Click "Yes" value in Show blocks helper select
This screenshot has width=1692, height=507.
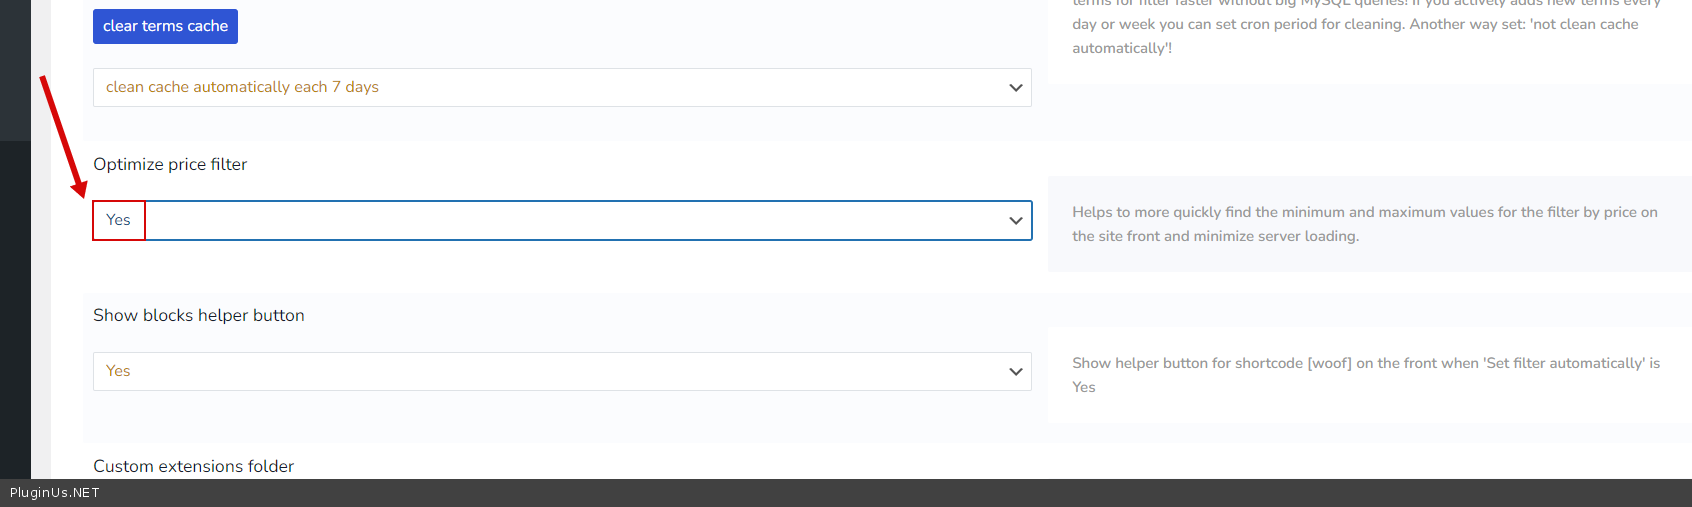[x=118, y=371]
